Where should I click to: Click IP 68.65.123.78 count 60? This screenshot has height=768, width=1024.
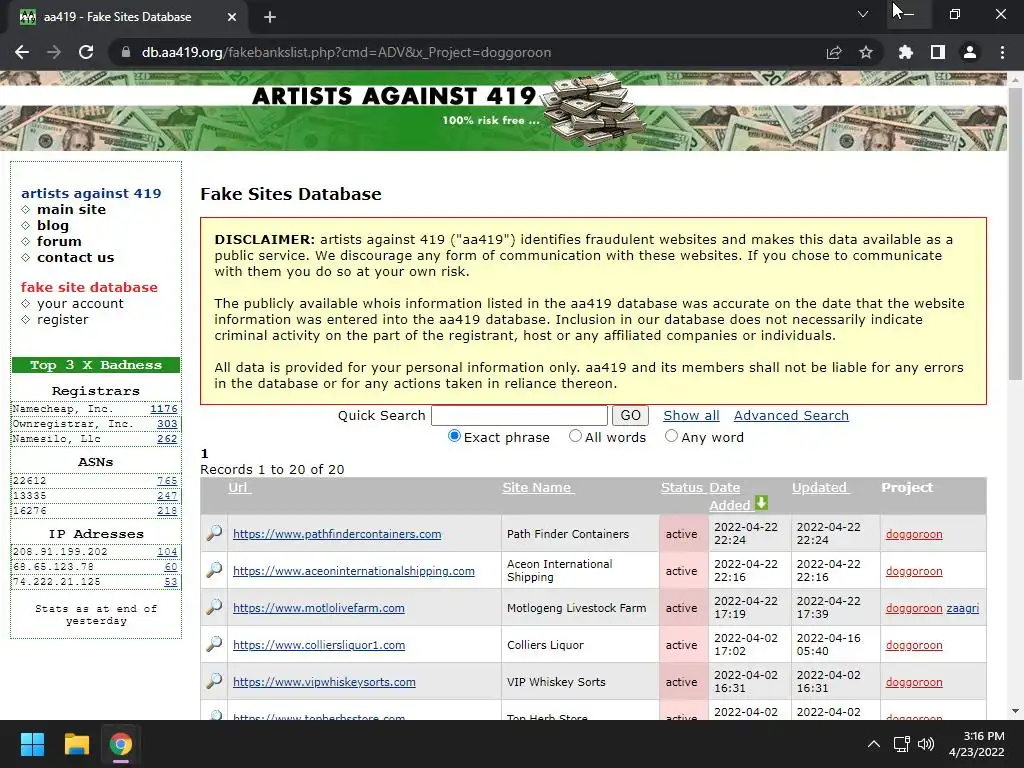pos(170,567)
